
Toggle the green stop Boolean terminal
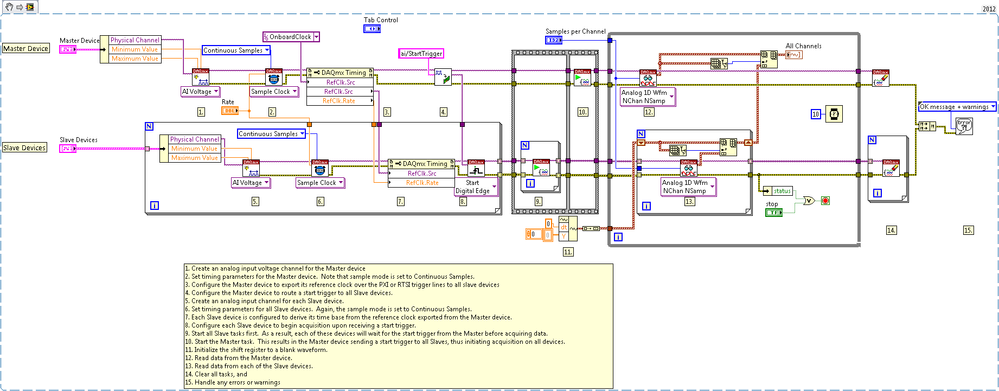774,211
